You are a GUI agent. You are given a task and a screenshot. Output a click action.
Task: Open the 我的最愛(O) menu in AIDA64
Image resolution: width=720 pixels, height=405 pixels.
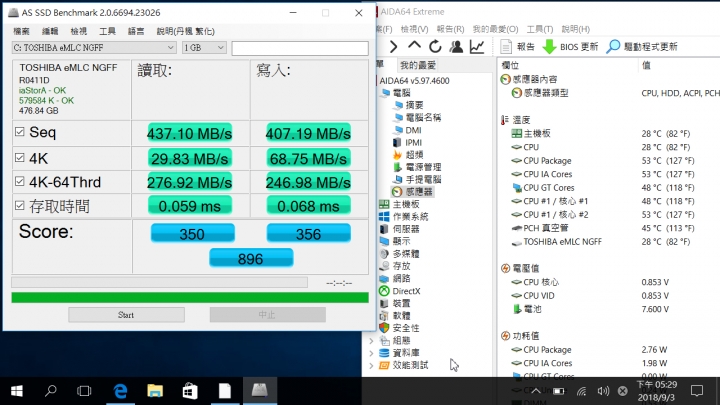(x=495, y=29)
